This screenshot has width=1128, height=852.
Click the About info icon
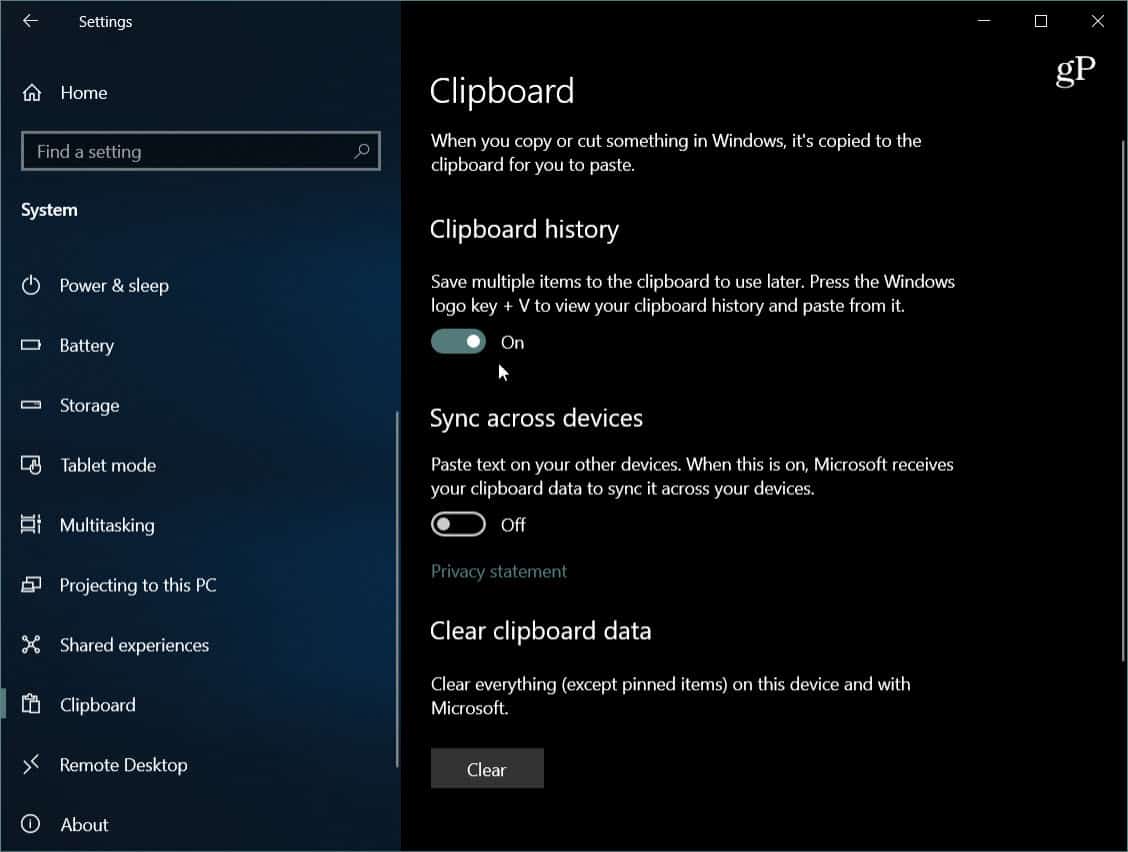point(31,824)
